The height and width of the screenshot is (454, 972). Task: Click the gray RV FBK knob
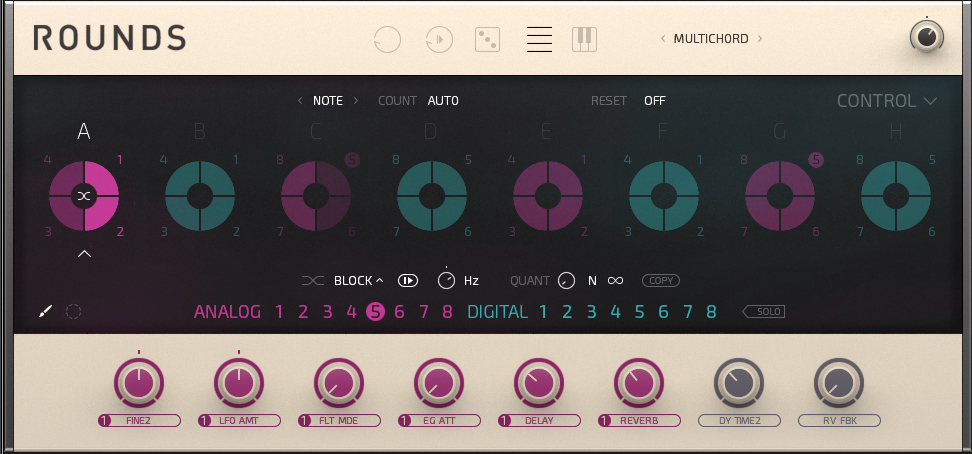[839, 383]
